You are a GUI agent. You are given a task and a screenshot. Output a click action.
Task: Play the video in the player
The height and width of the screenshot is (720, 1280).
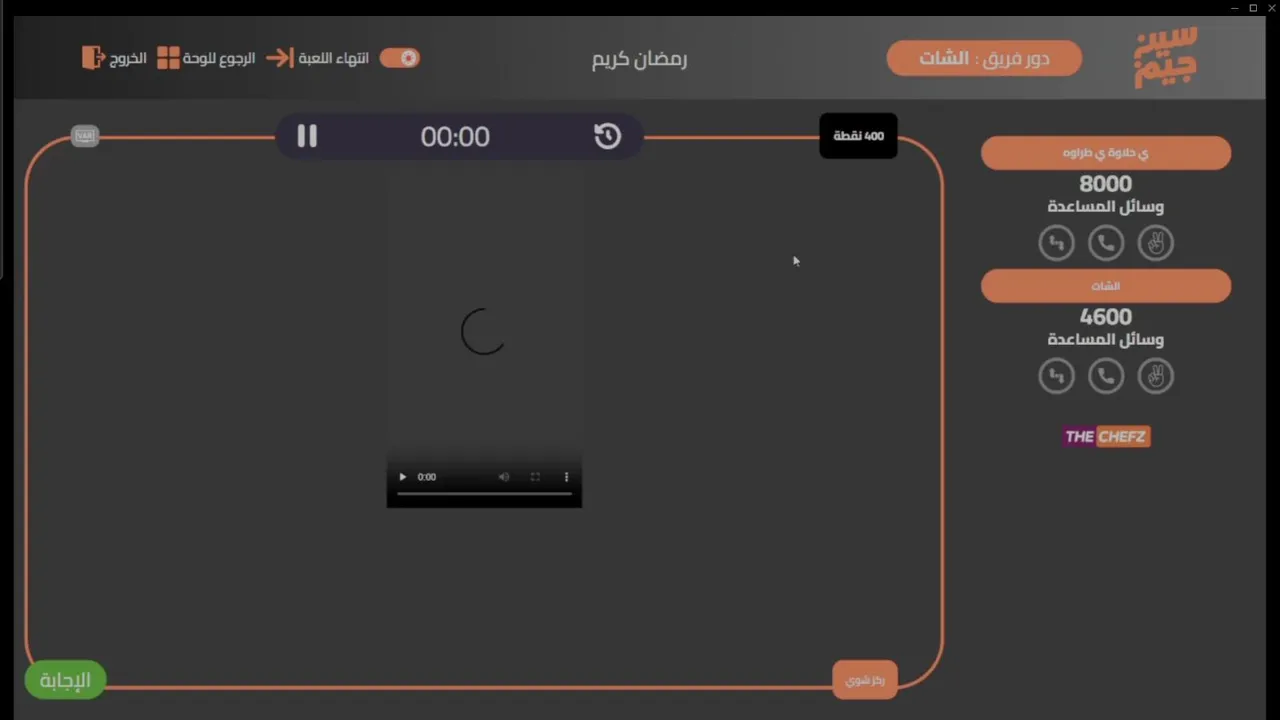(x=403, y=477)
